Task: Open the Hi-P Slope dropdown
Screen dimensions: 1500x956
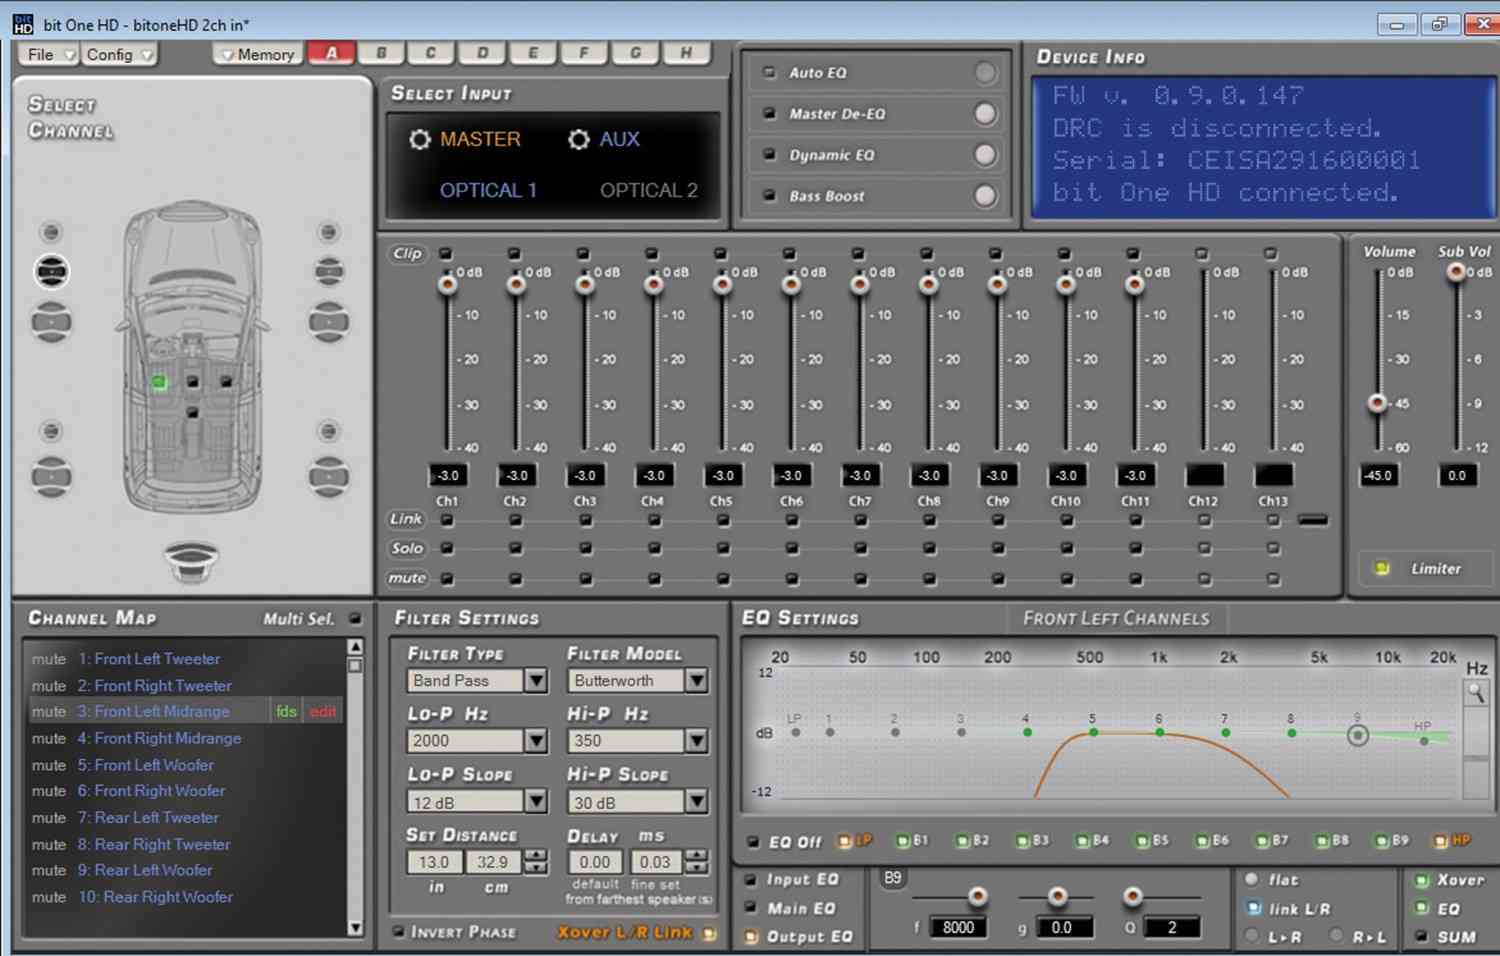Action: [x=696, y=802]
